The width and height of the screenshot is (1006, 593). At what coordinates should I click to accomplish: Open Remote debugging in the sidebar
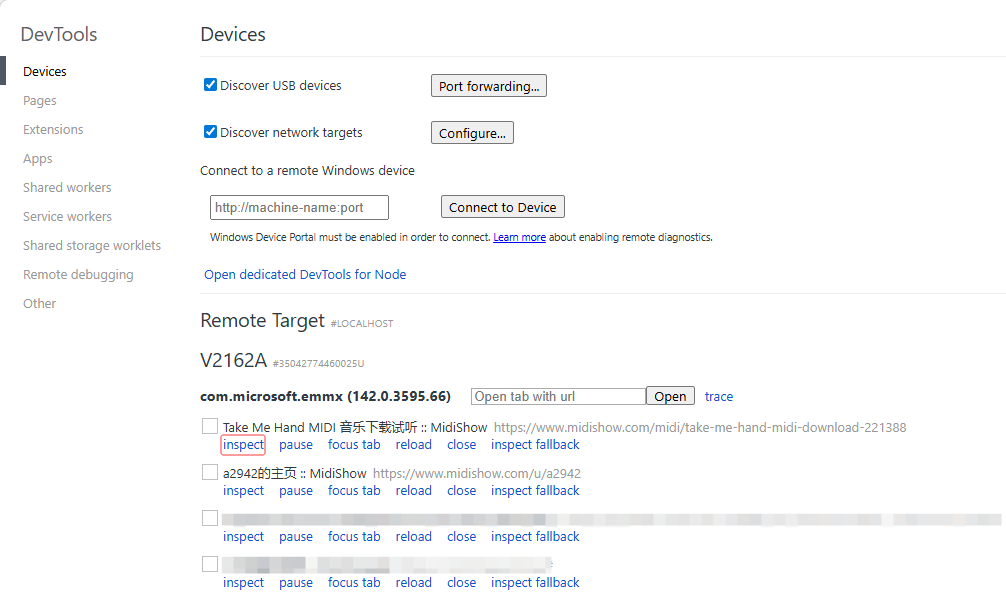(78, 275)
